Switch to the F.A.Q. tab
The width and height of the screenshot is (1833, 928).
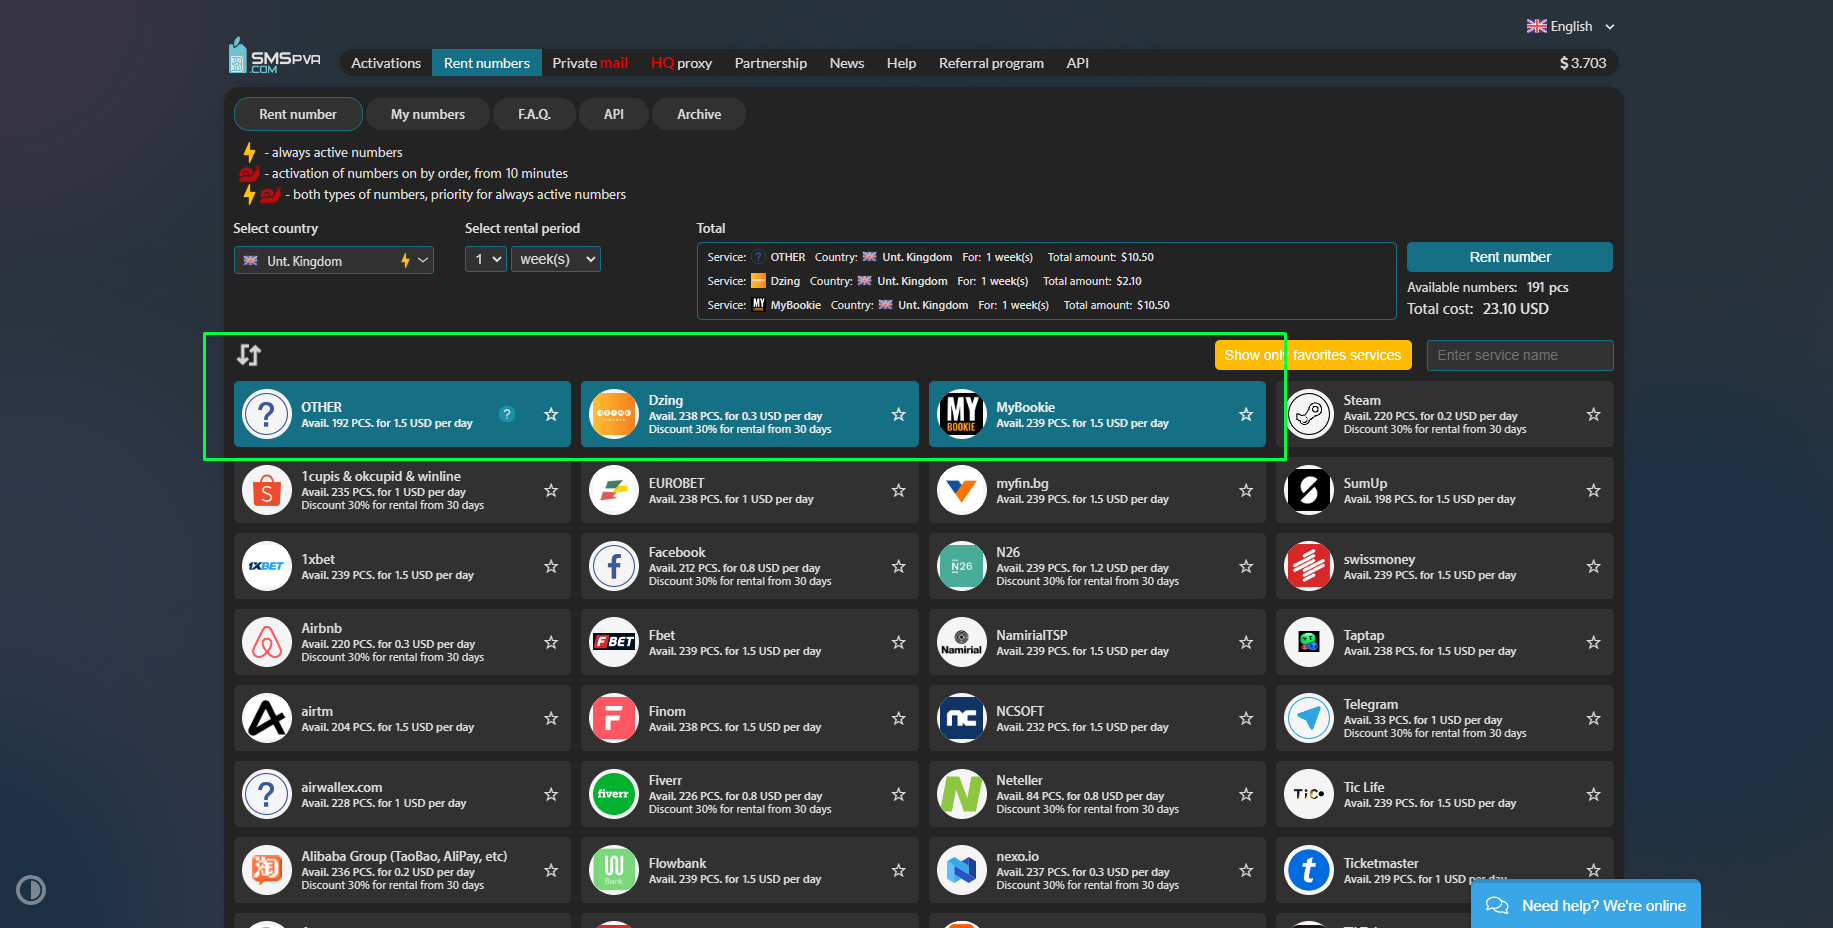coord(534,114)
